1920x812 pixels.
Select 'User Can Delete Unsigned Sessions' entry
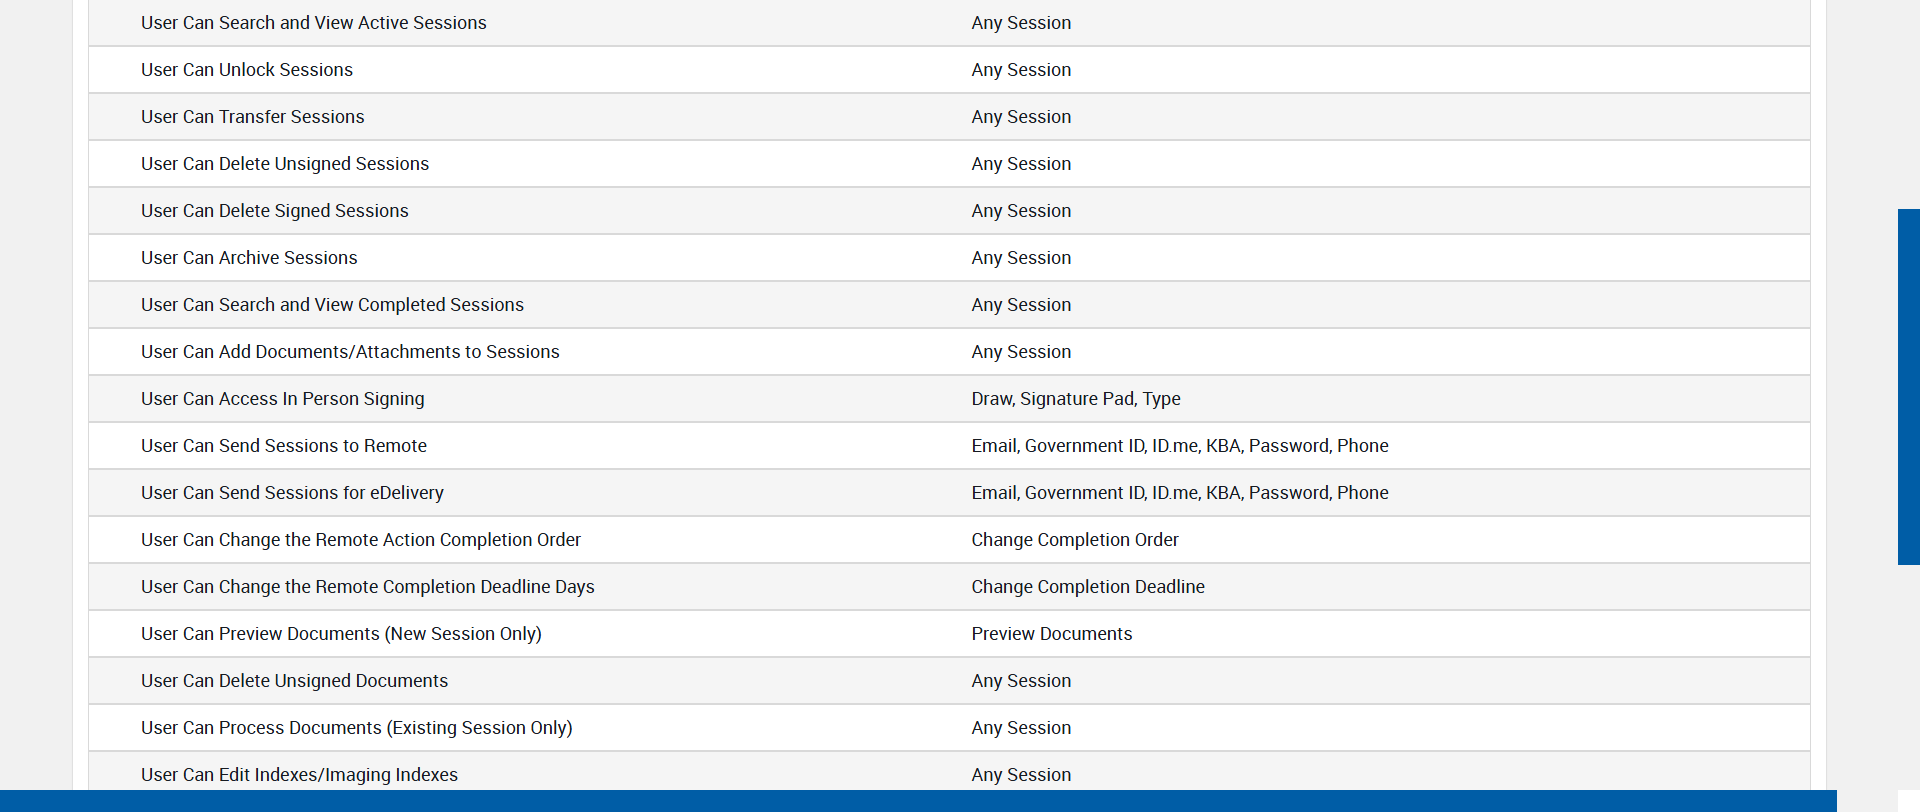(285, 164)
